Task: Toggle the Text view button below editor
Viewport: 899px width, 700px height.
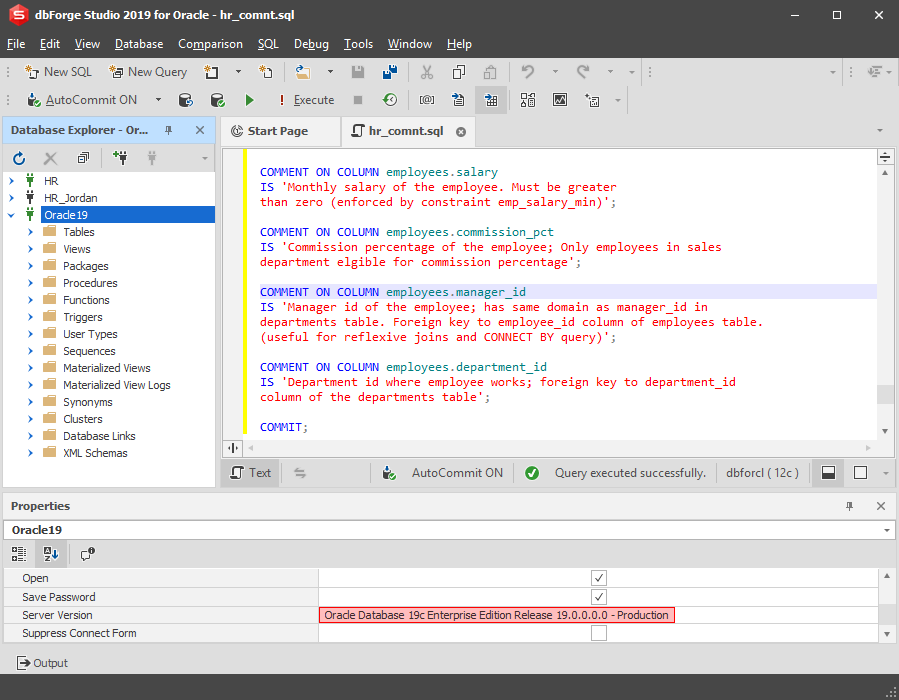Action: coord(251,473)
